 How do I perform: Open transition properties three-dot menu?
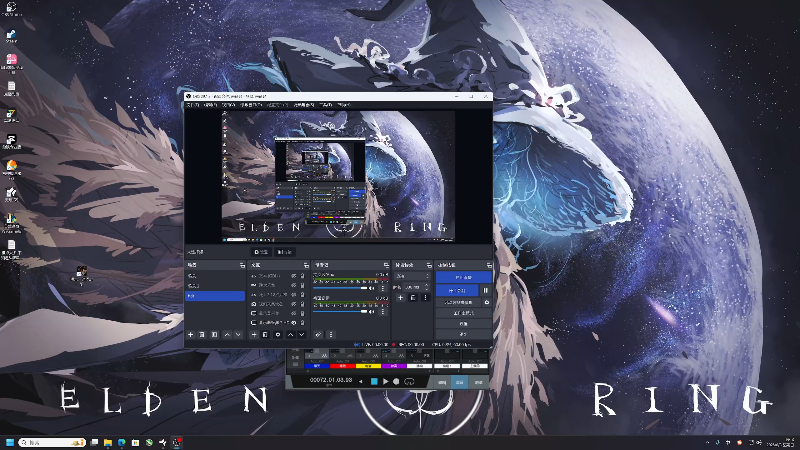pyautogui.click(x=425, y=297)
